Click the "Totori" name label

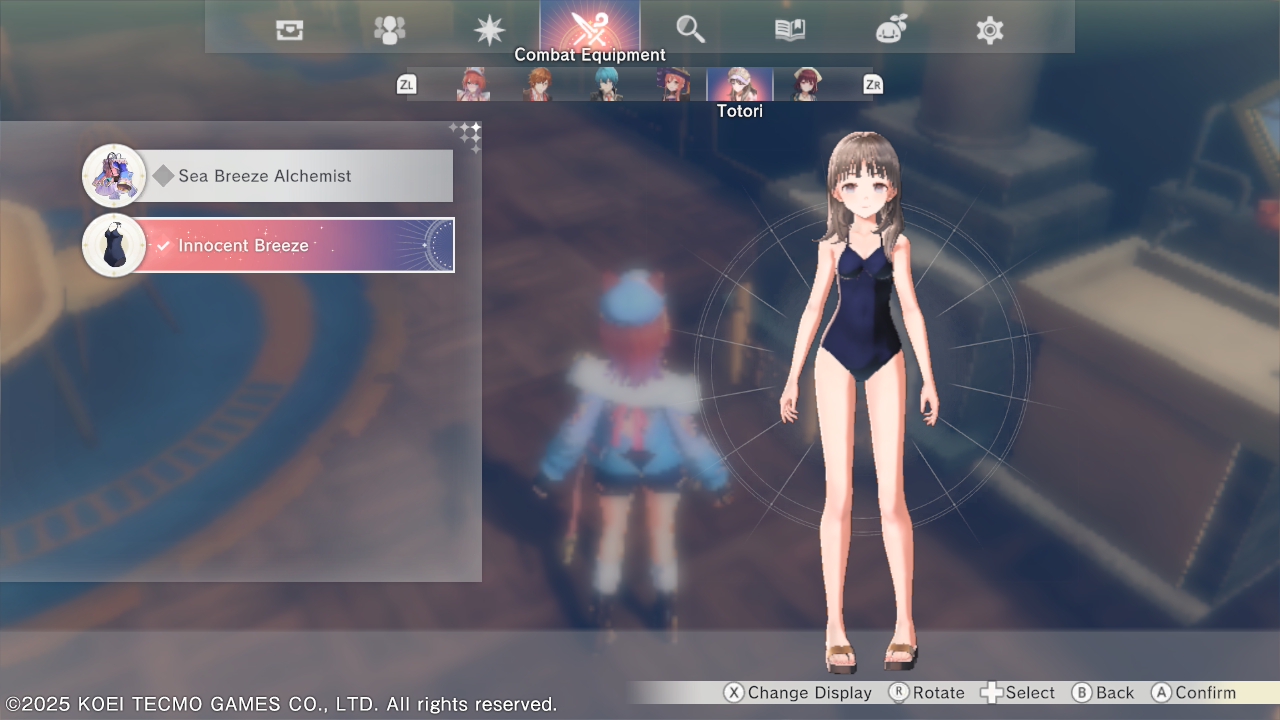tap(740, 111)
